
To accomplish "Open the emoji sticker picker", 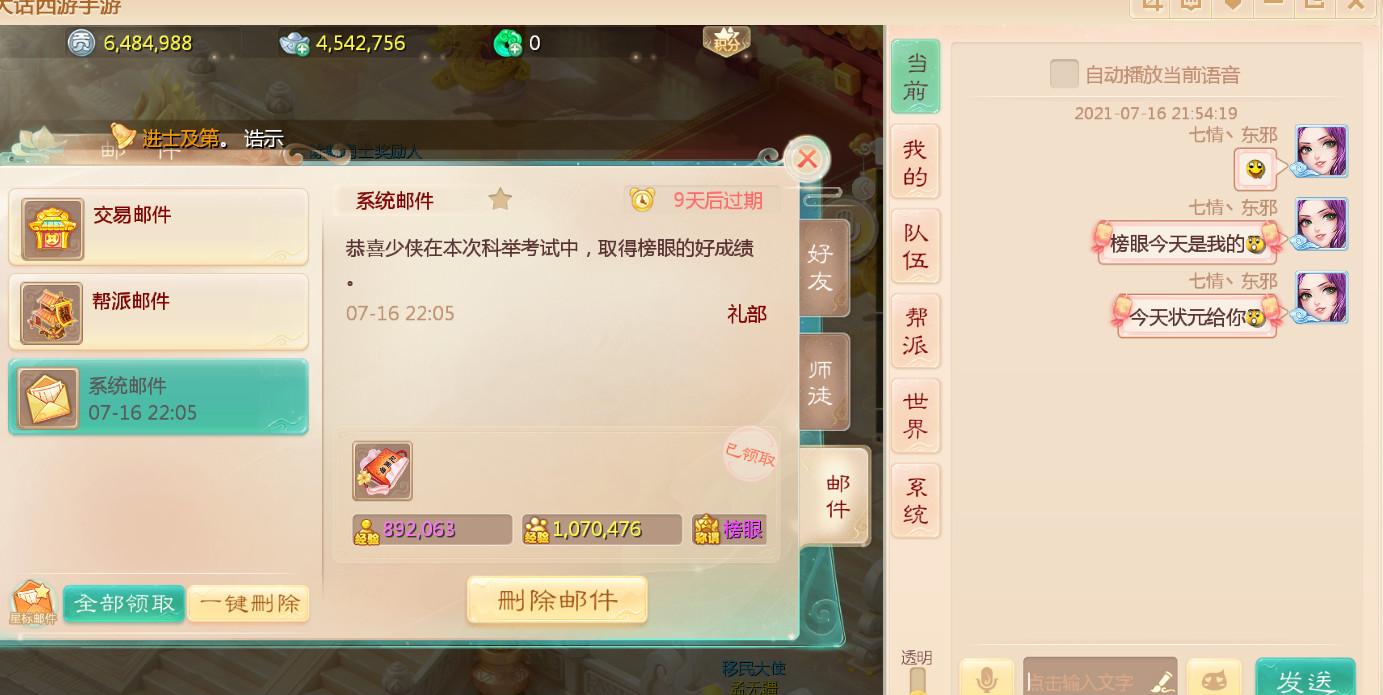I will [1214, 679].
